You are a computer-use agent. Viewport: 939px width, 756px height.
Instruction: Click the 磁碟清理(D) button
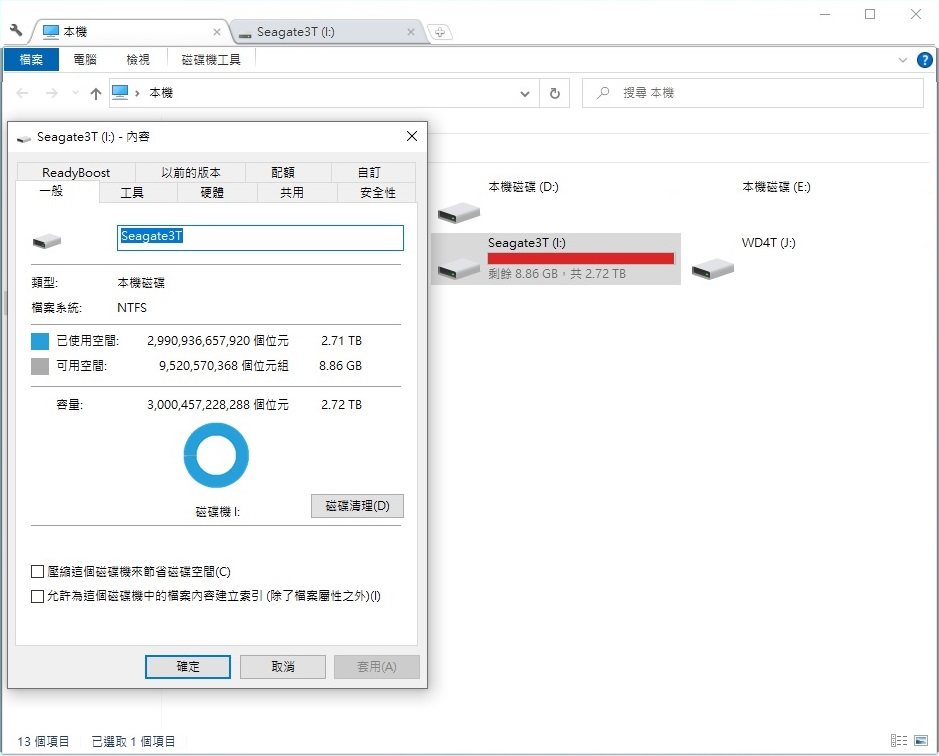click(x=358, y=506)
